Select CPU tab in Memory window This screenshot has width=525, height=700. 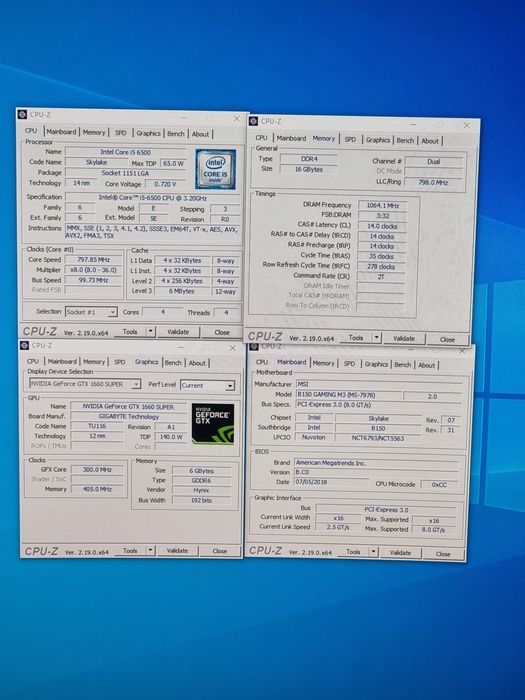pyautogui.click(x=262, y=138)
